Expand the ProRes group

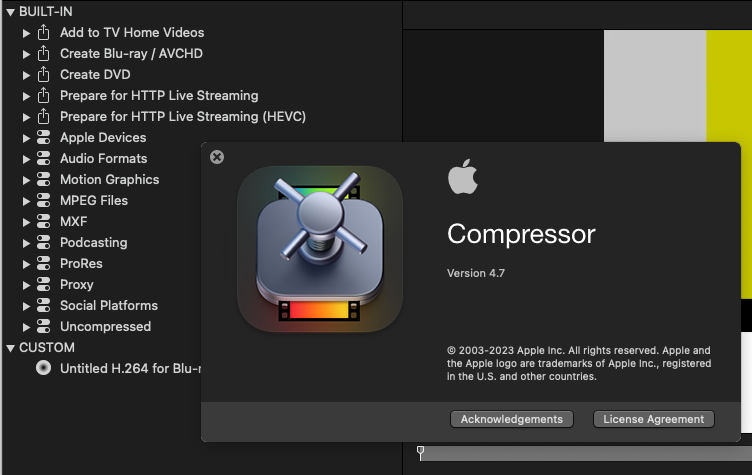tap(26, 264)
